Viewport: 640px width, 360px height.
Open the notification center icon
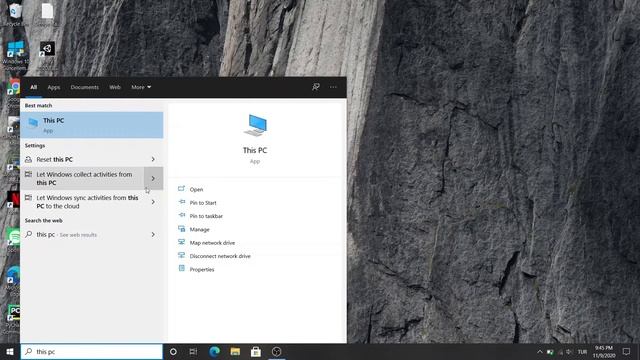coord(627,351)
